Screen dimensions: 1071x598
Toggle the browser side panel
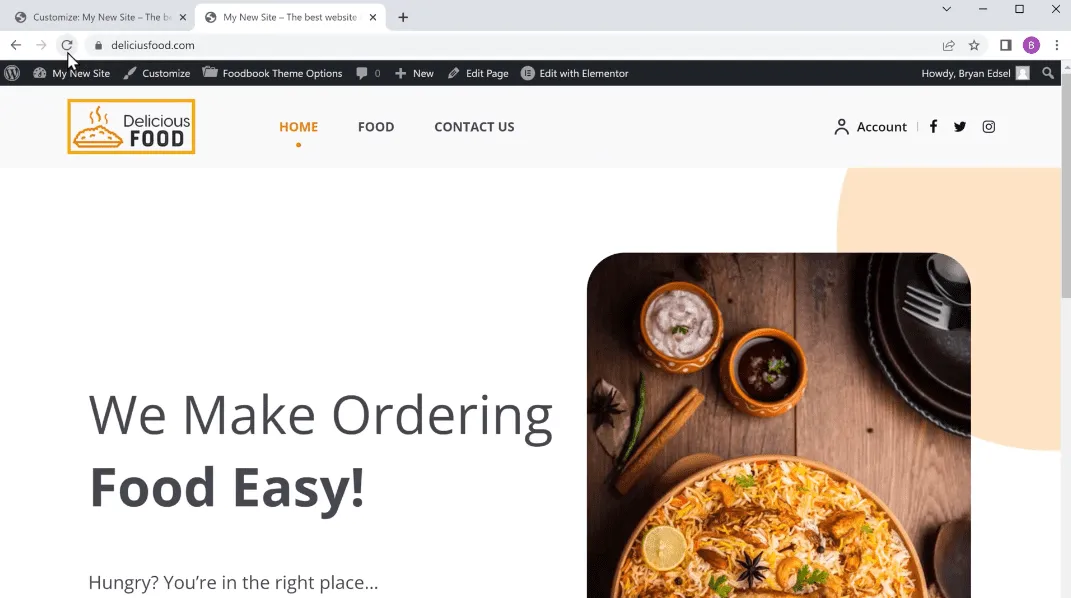1005,45
